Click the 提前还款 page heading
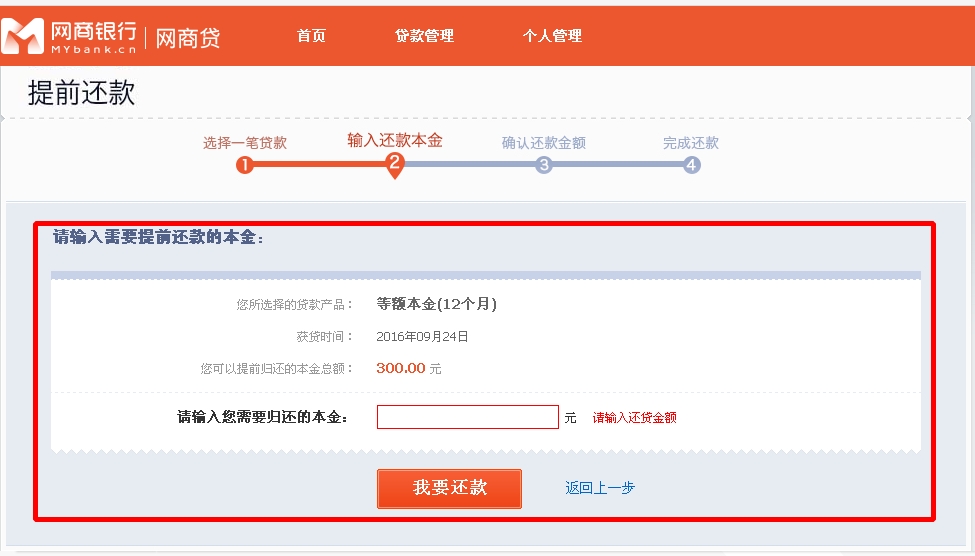This screenshot has width=975, height=556. (x=81, y=94)
